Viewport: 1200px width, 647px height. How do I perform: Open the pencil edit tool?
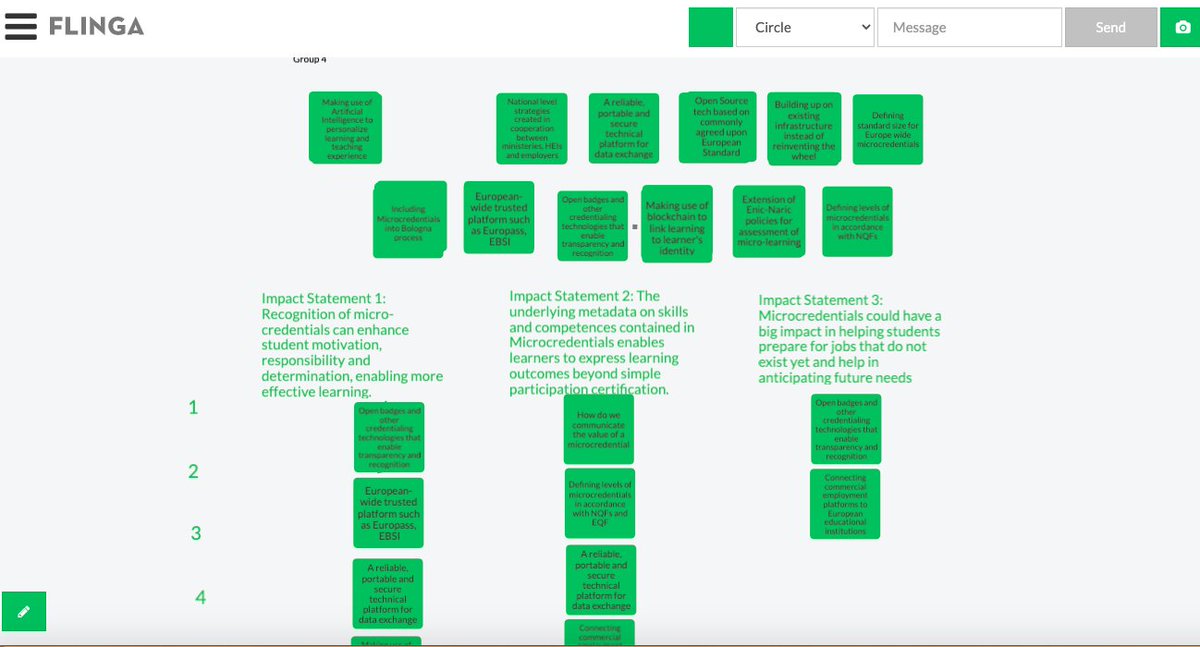[x=24, y=611]
